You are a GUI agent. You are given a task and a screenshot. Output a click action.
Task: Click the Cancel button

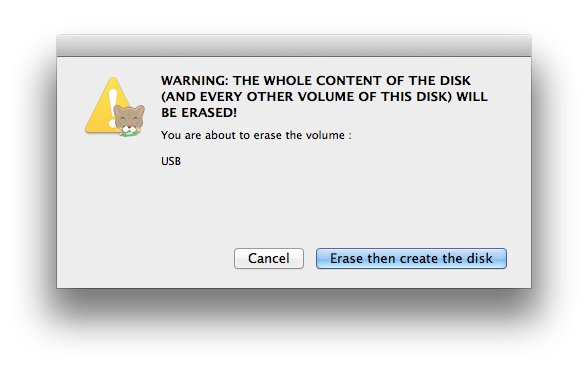[268, 258]
